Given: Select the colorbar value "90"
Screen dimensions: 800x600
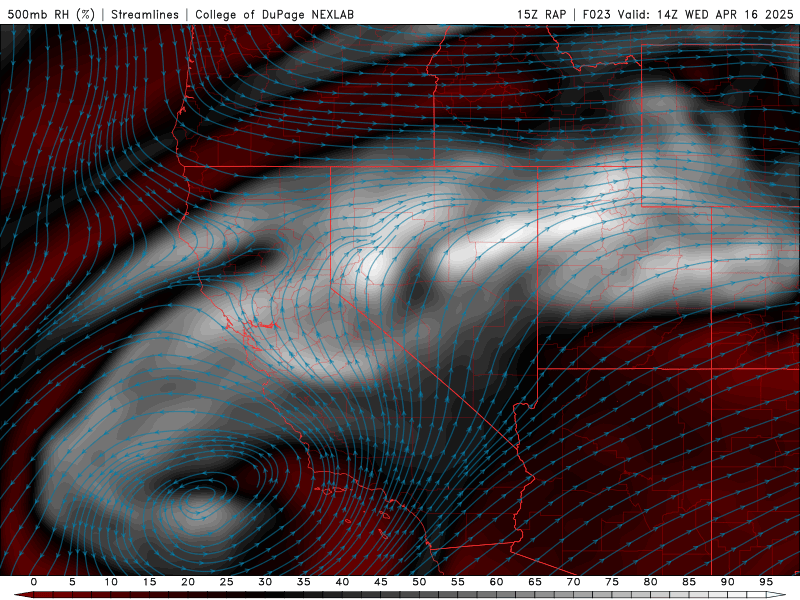Looking at the screenshot, I should click(727, 582).
